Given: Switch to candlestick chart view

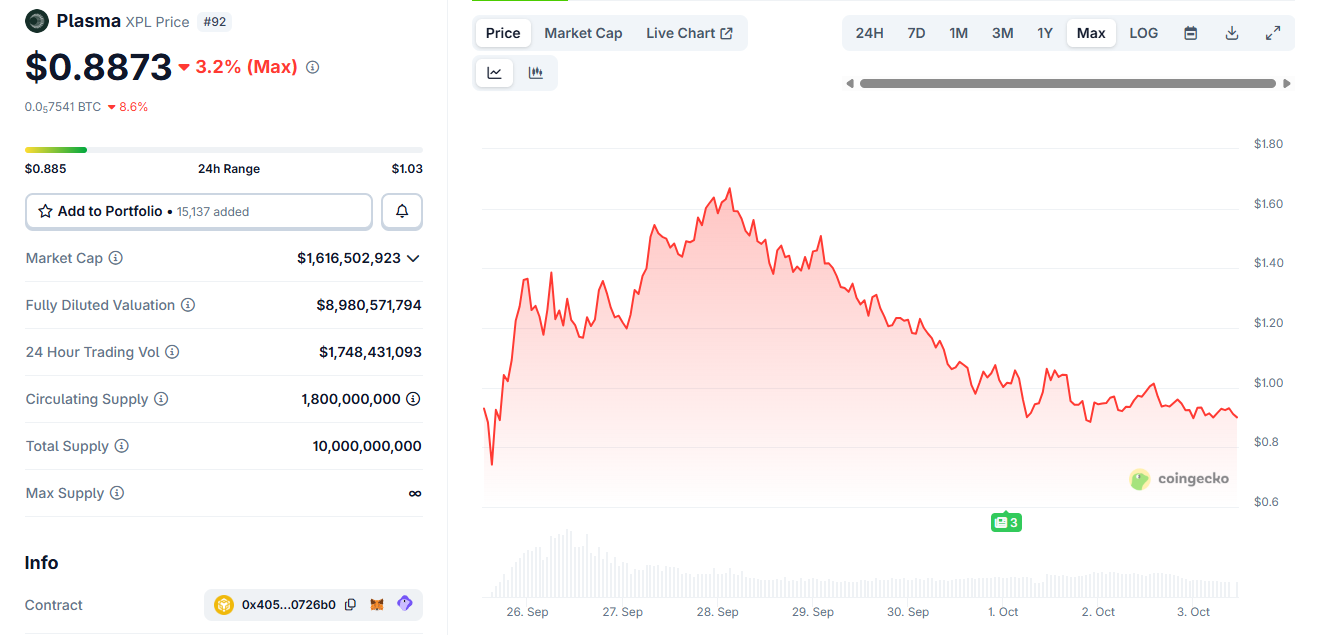Looking at the screenshot, I should click(536, 73).
